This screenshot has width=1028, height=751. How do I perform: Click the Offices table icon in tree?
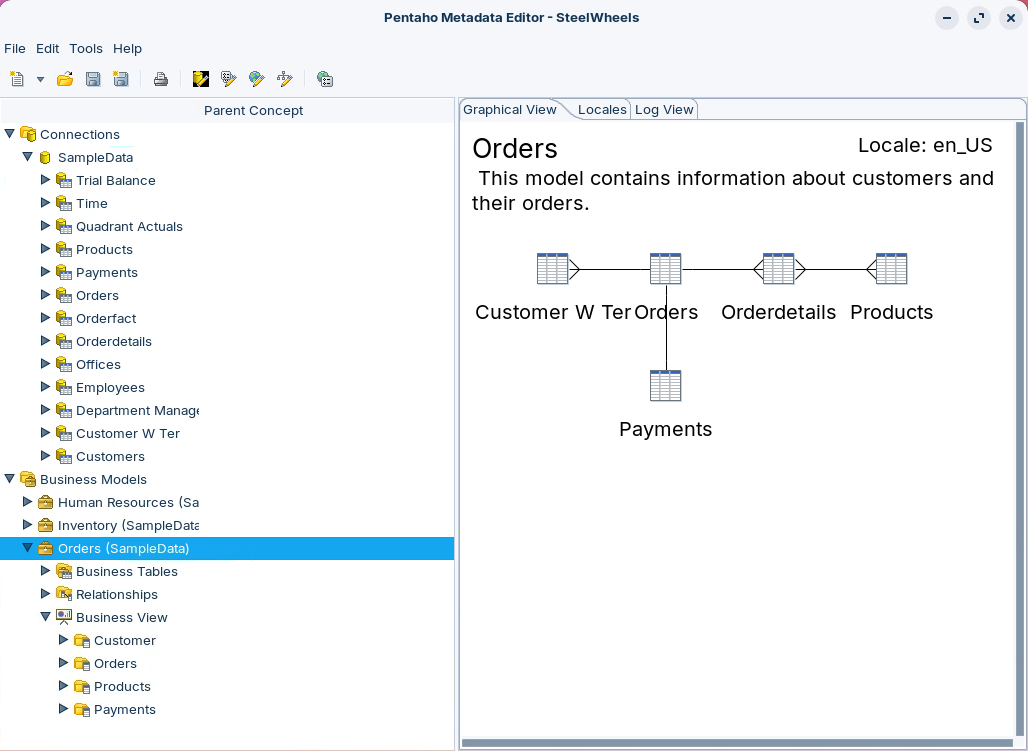(64, 364)
